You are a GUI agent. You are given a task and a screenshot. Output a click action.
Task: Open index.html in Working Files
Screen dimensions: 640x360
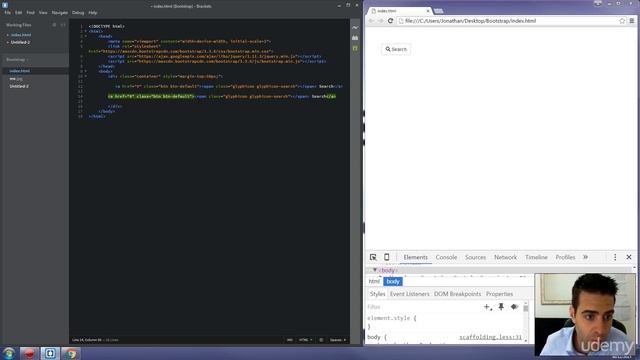tap(21, 35)
